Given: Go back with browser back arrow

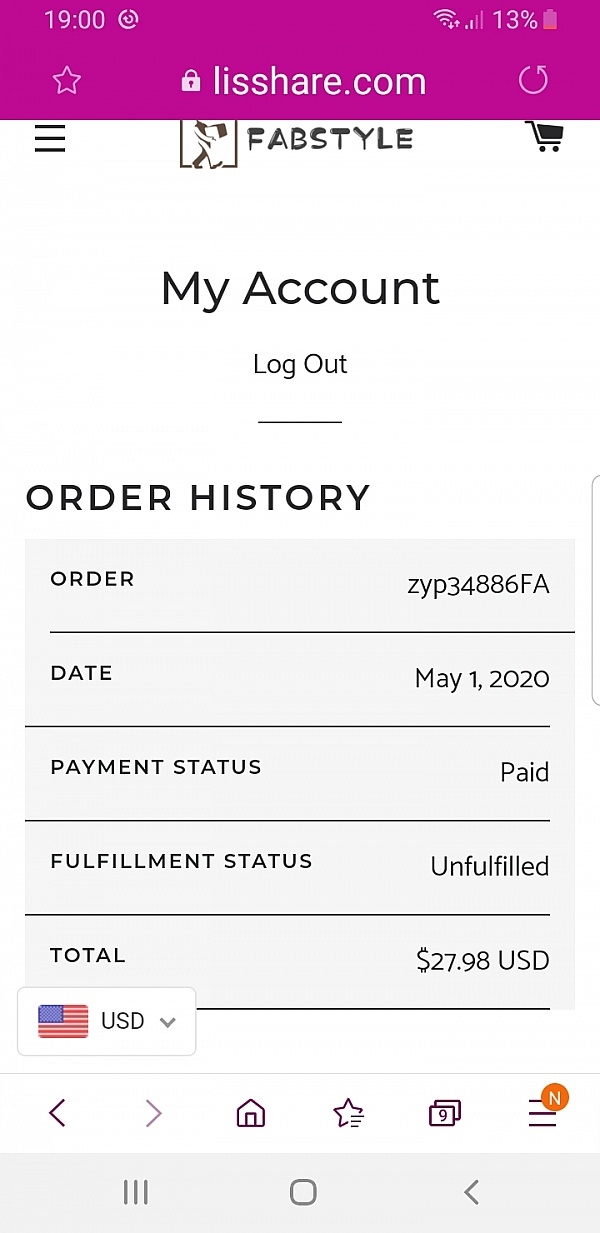Looking at the screenshot, I should coord(57,1112).
